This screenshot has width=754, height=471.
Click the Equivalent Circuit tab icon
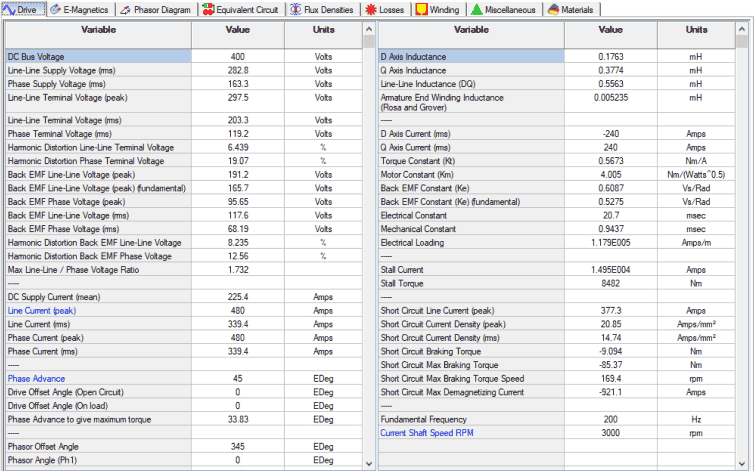(x=208, y=9)
